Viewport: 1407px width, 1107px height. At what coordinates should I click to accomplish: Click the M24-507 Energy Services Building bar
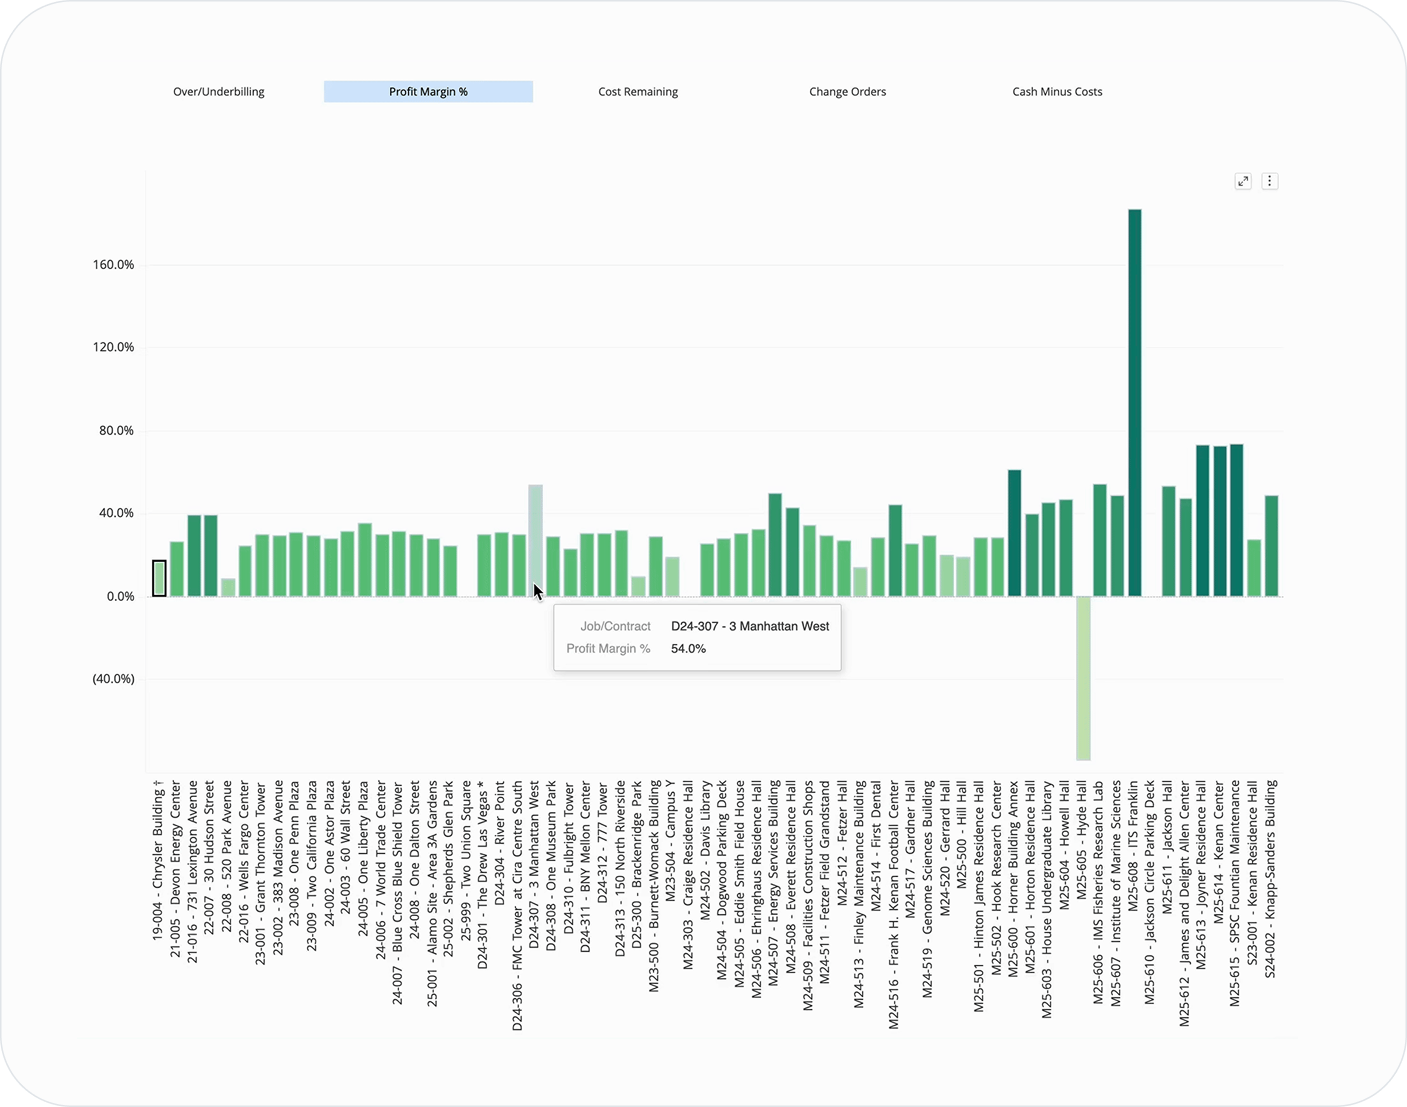tap(775, 545)
